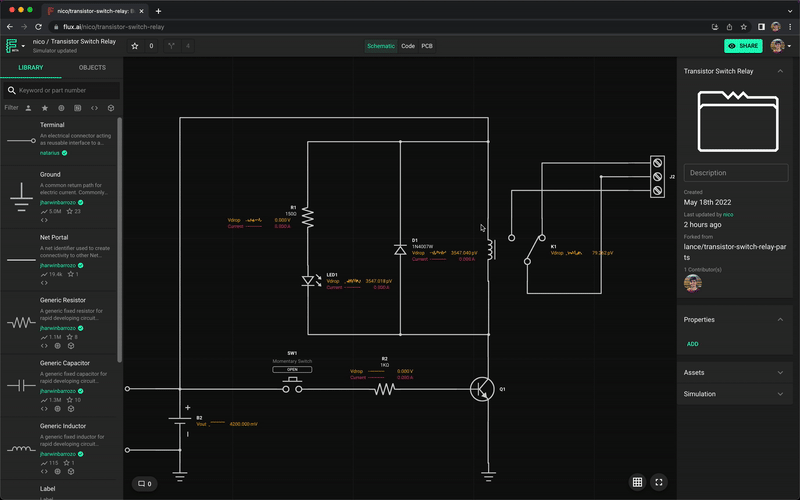This screenshot has width=800, height=500.
Task: Select the Terminal library part
Action: [x=59, y=140]
